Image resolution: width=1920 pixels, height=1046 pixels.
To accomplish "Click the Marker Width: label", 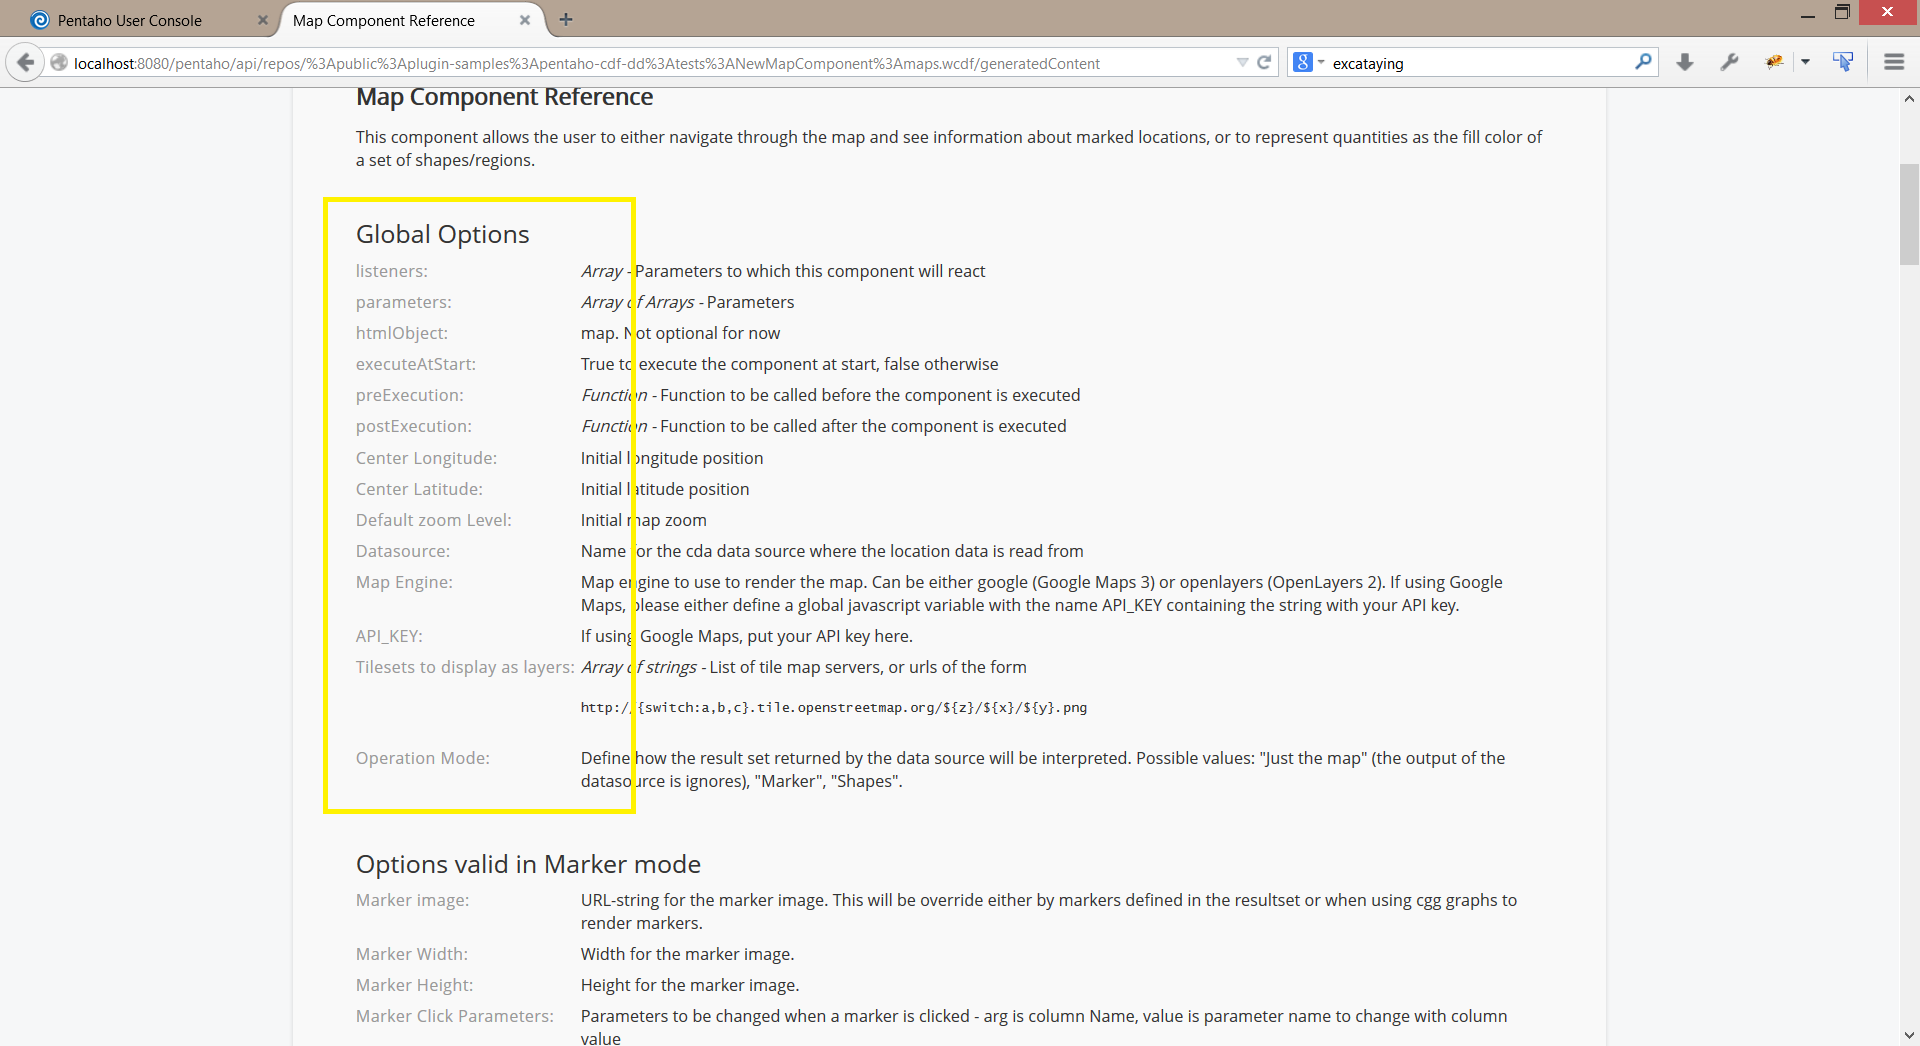I will click(412, 954).
